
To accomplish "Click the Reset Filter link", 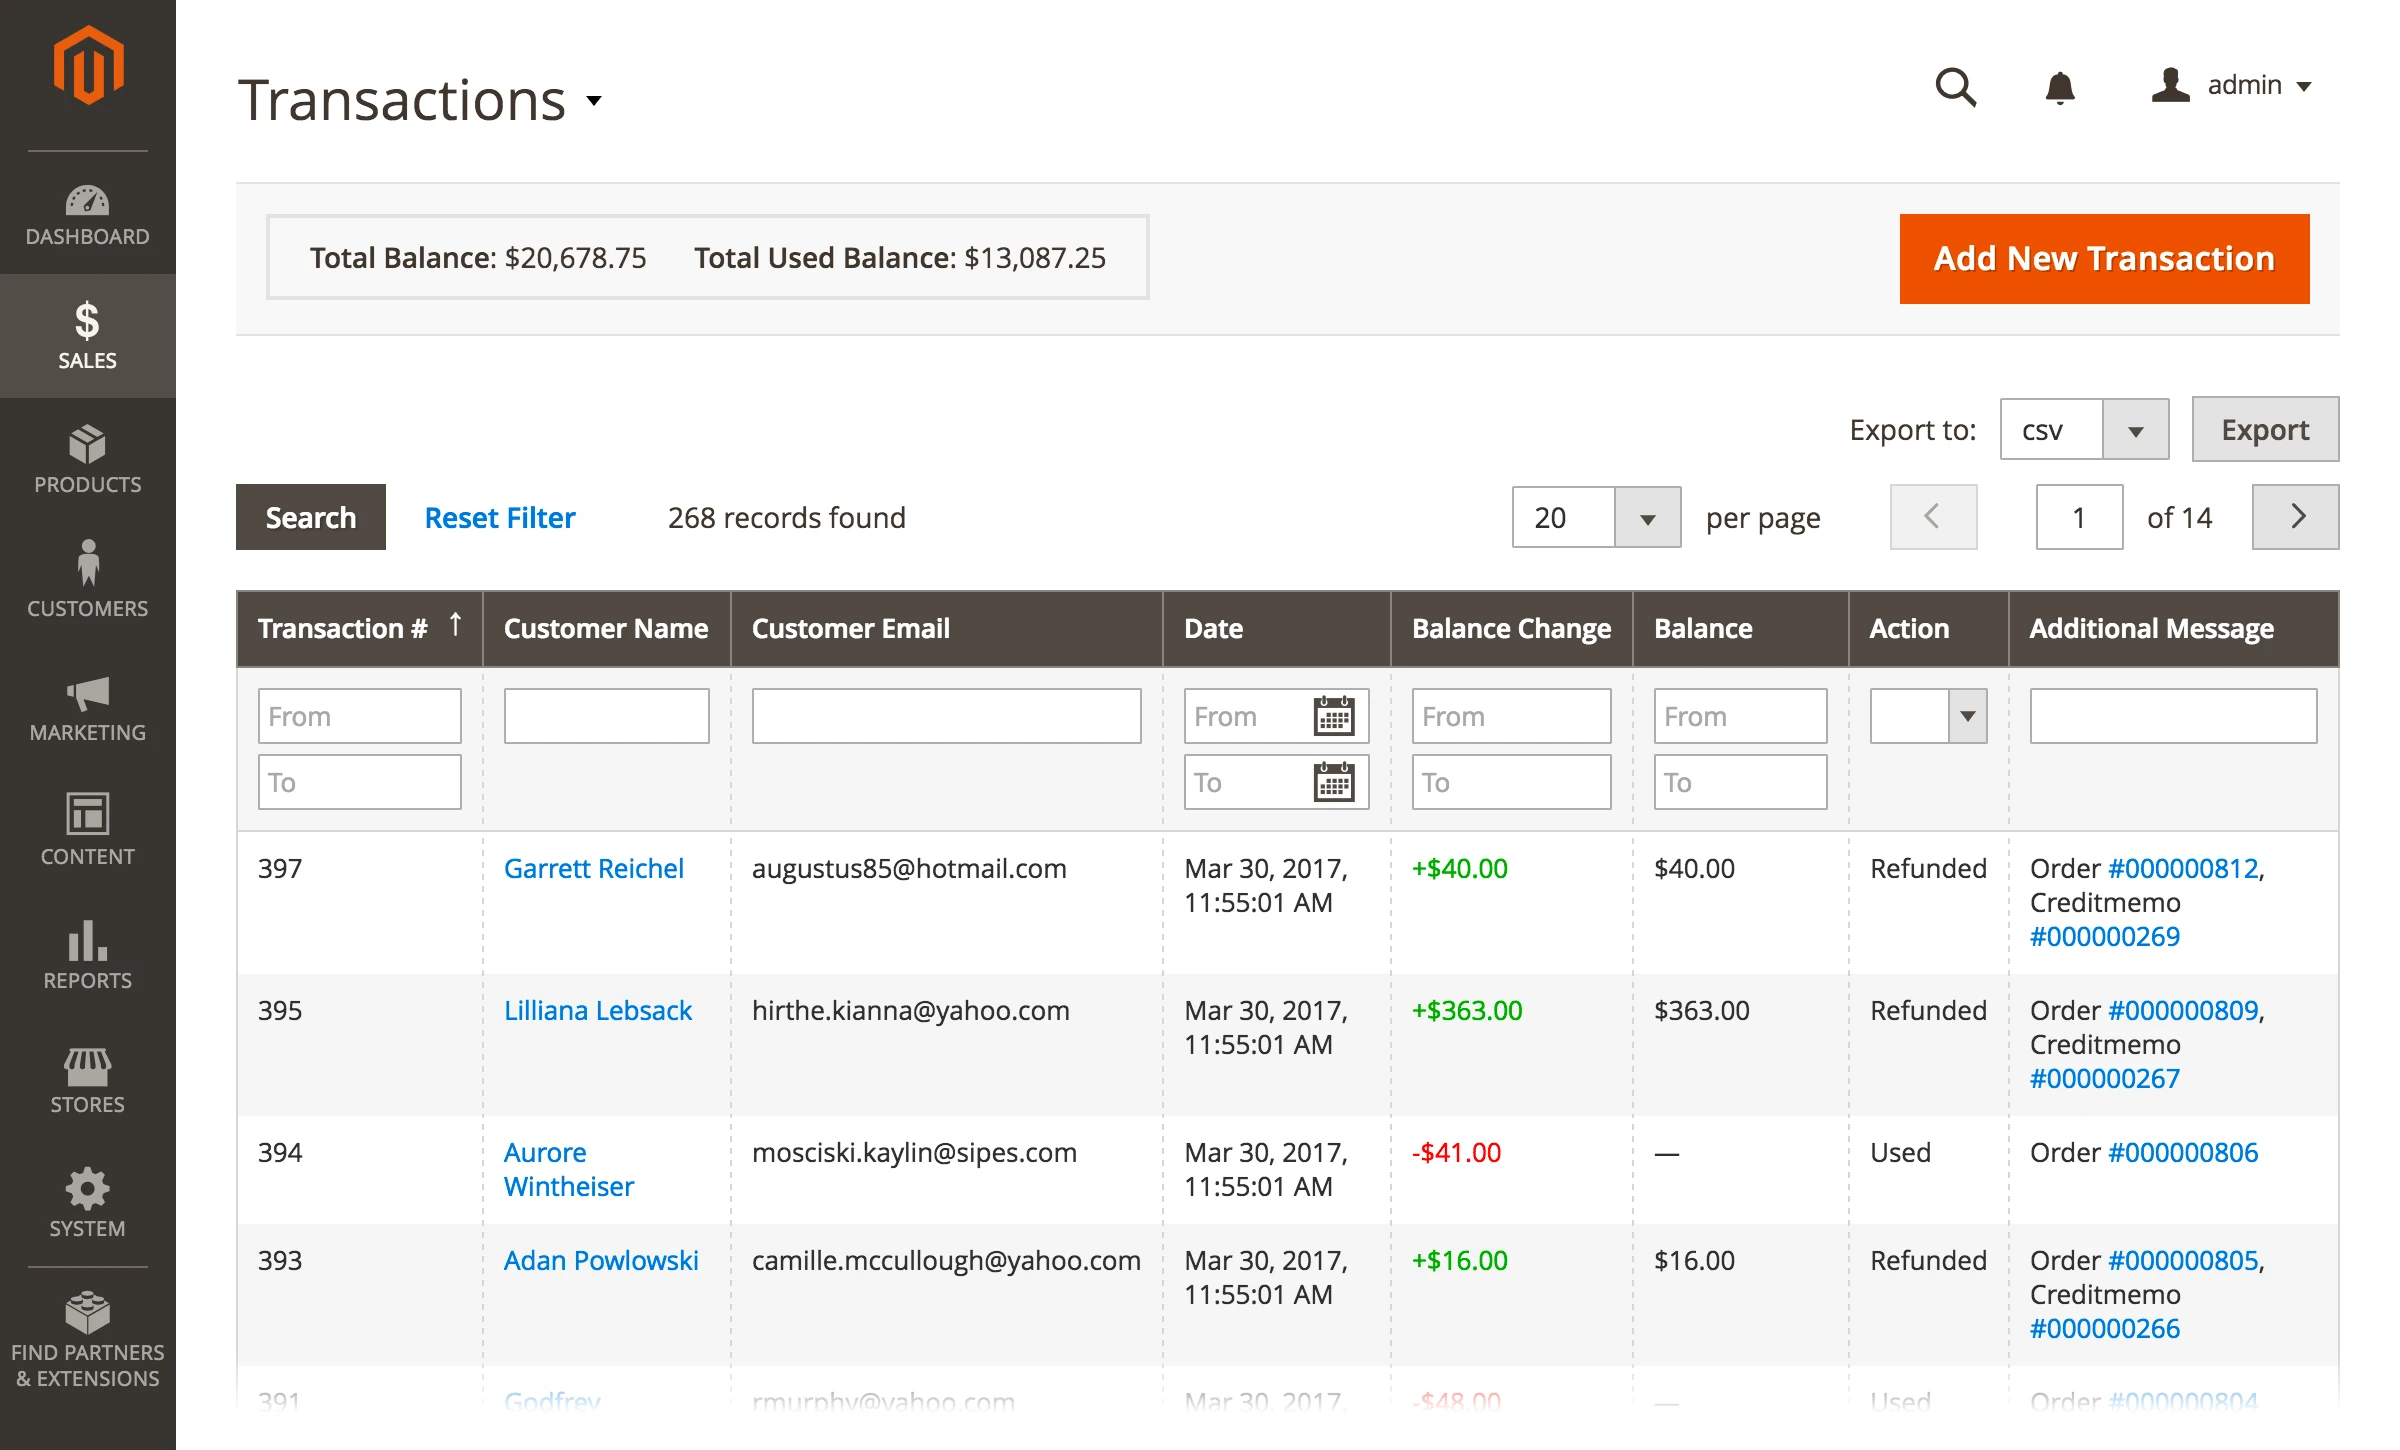I will click(x=500, y=518).
